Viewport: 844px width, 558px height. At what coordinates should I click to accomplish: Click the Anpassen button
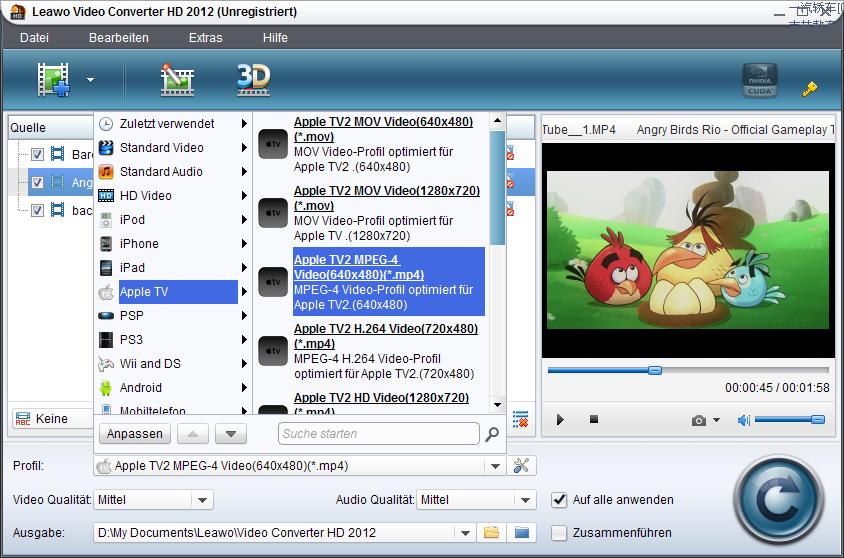[x=135, y=434]
